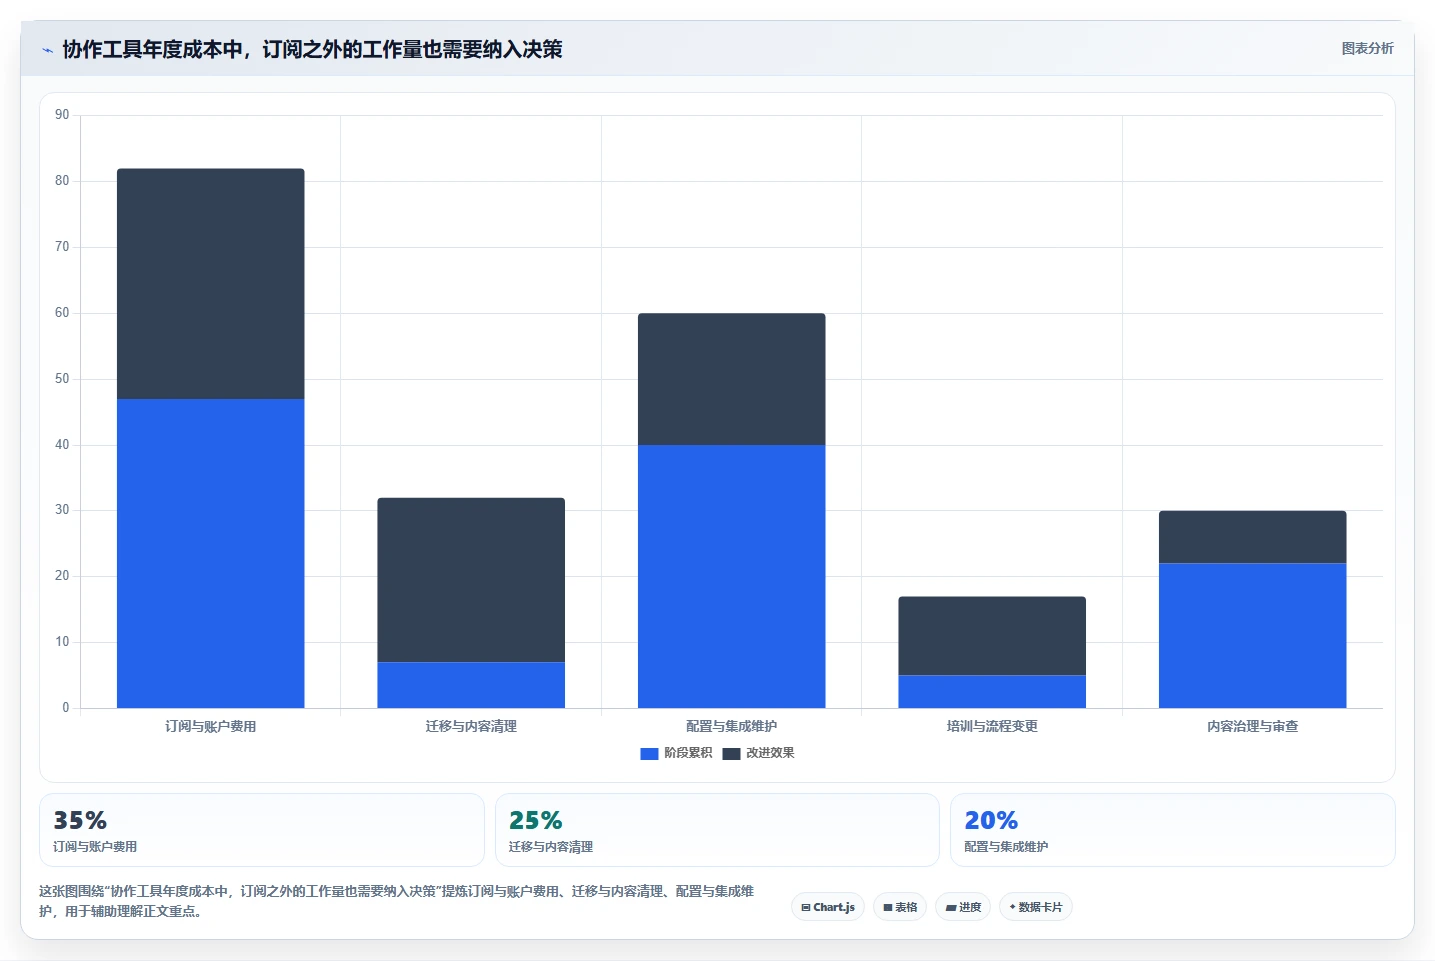Click the 迁移与内容清理 x-axis label
Image resolution: width=1435 pixels, height=961 pixels.
point(471,726)
